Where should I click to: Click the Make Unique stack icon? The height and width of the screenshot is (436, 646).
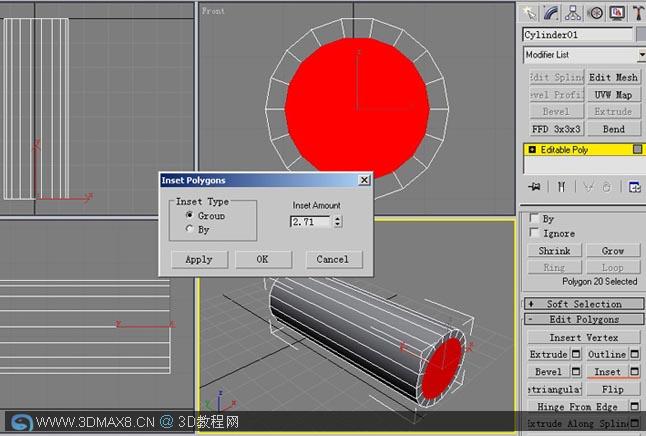point(588,187)
